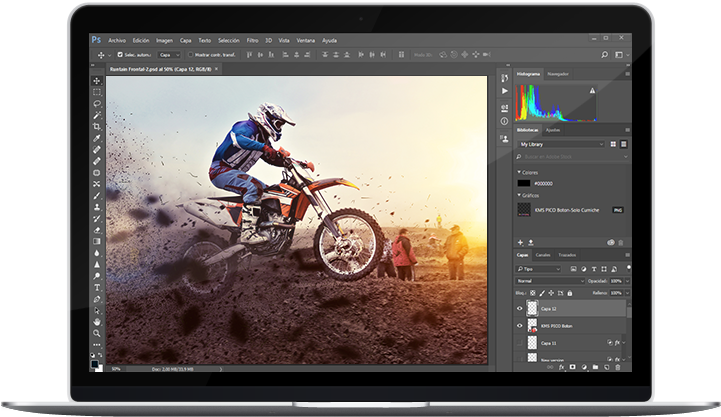Viewport: 721px width, 417px height.
Task: Open the search magnifier in options bar
Action: coord(605,55)
